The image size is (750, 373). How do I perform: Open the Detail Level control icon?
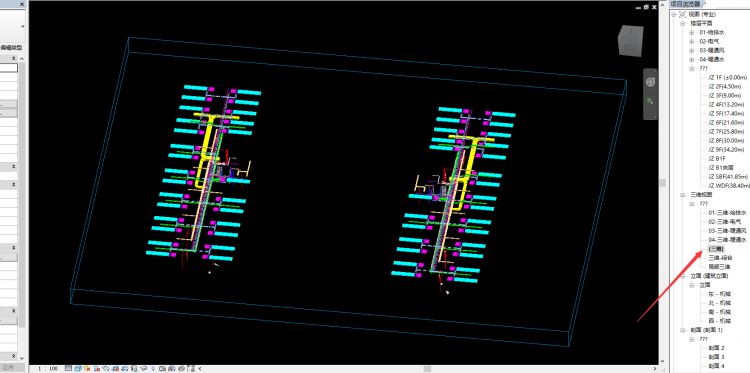[68, 369]
